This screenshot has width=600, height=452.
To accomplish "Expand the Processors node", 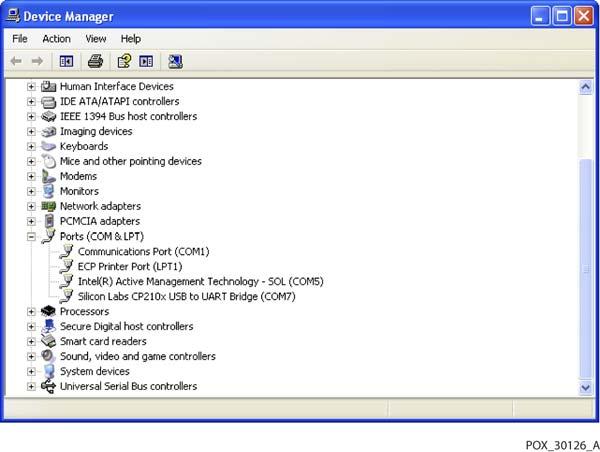I will point(31,312).
